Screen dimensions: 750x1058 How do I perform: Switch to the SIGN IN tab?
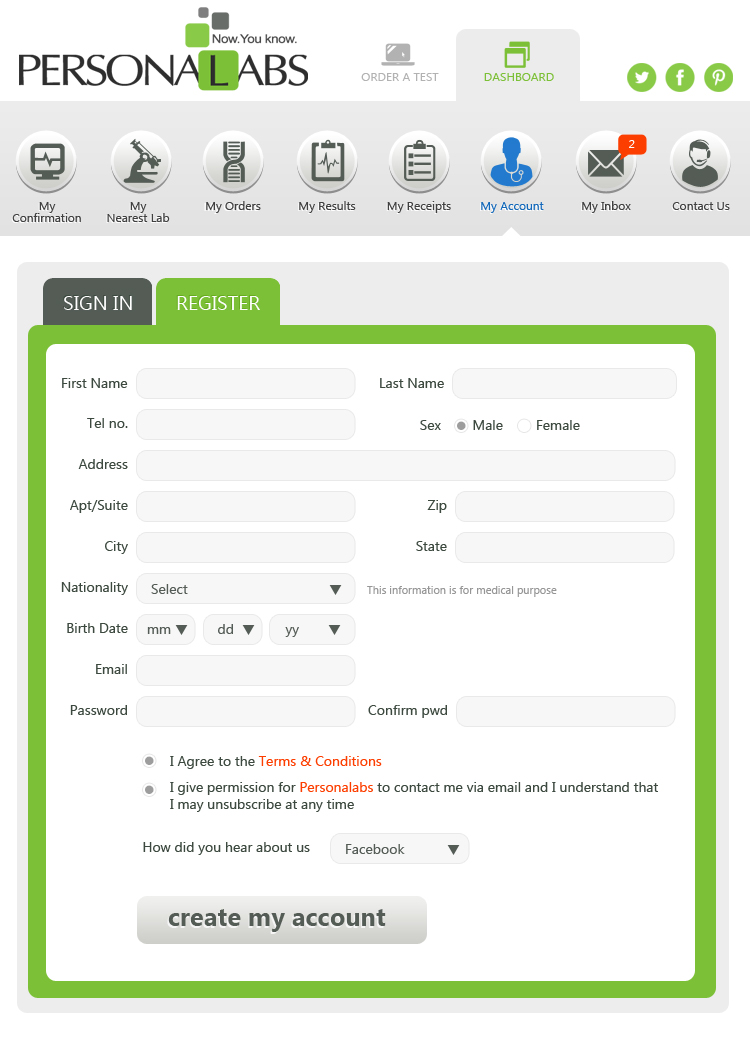98,302
